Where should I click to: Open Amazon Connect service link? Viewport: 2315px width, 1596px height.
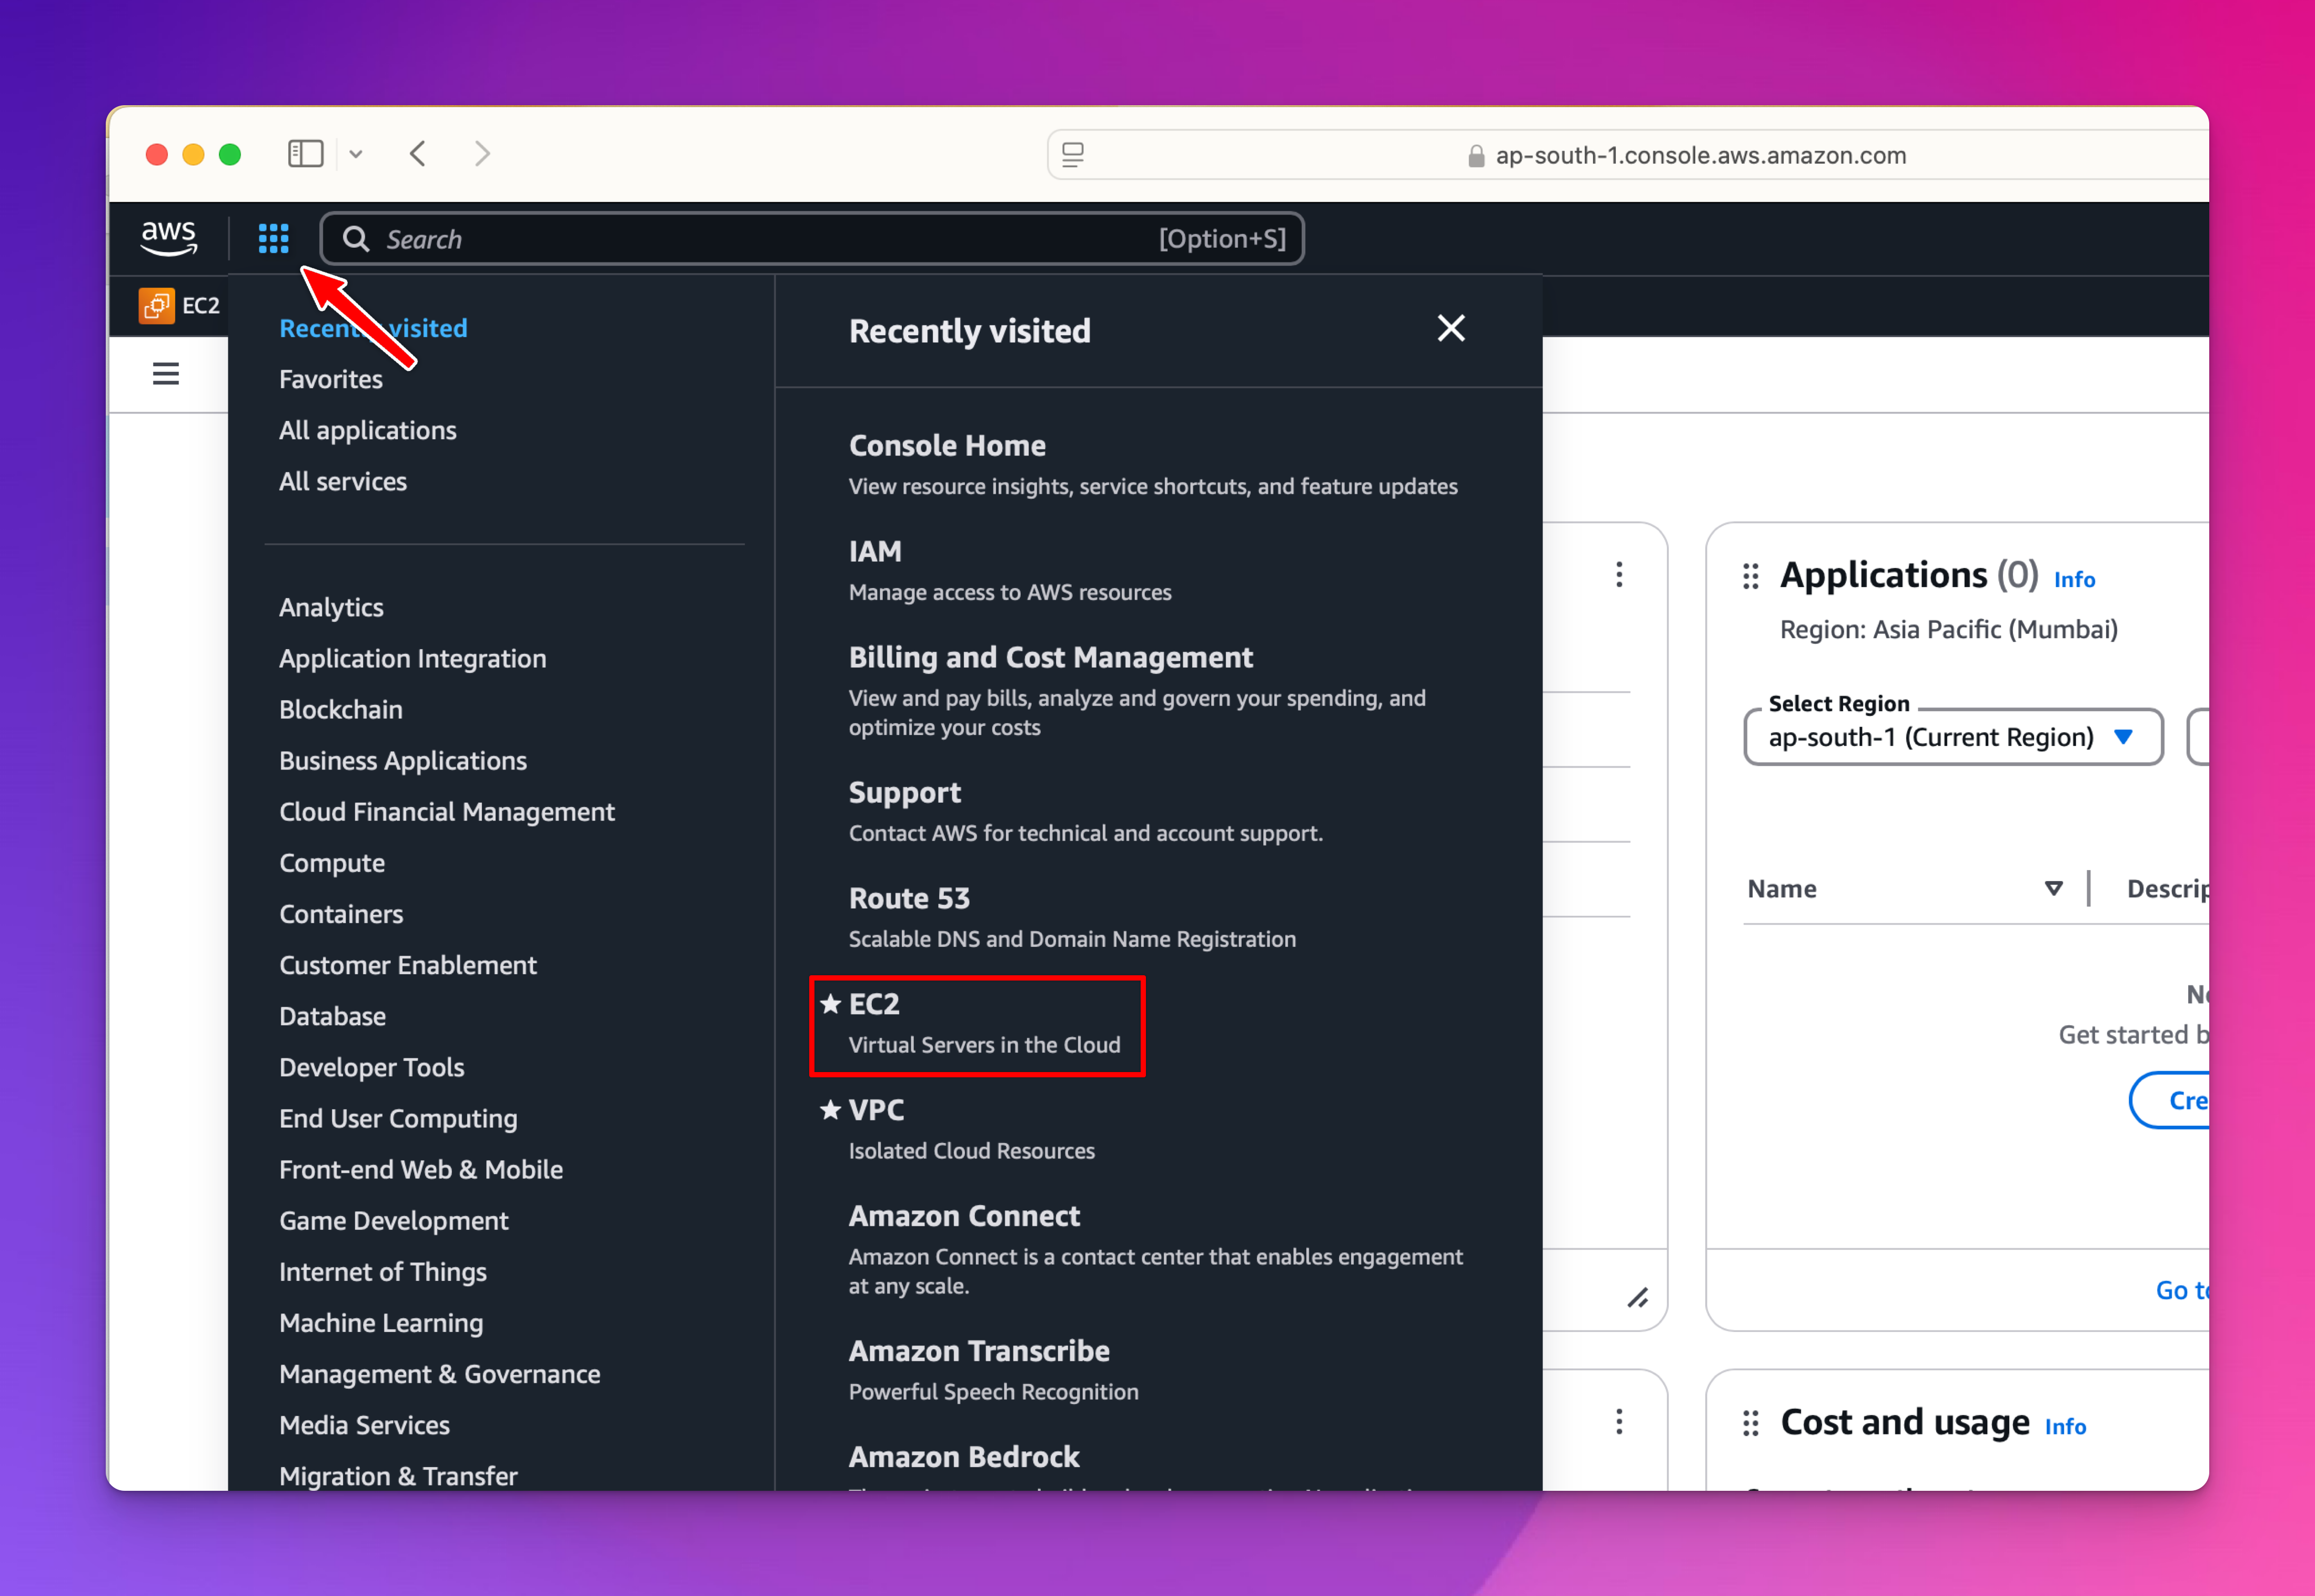tap(964, 1215)
